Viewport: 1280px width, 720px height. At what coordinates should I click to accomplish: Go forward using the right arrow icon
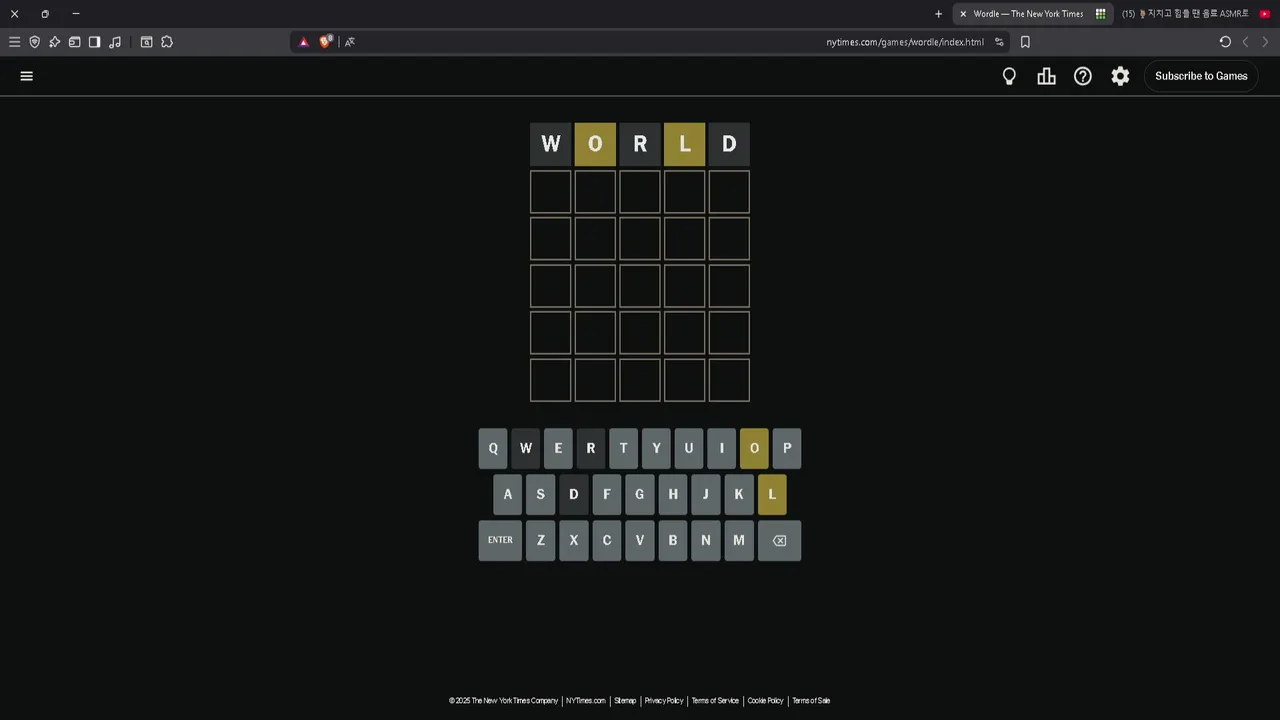pyautogui.click(x=1265, y=42)
